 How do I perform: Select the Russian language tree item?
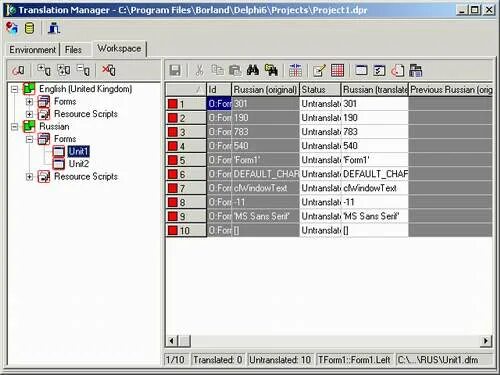[x=54, y=127]
